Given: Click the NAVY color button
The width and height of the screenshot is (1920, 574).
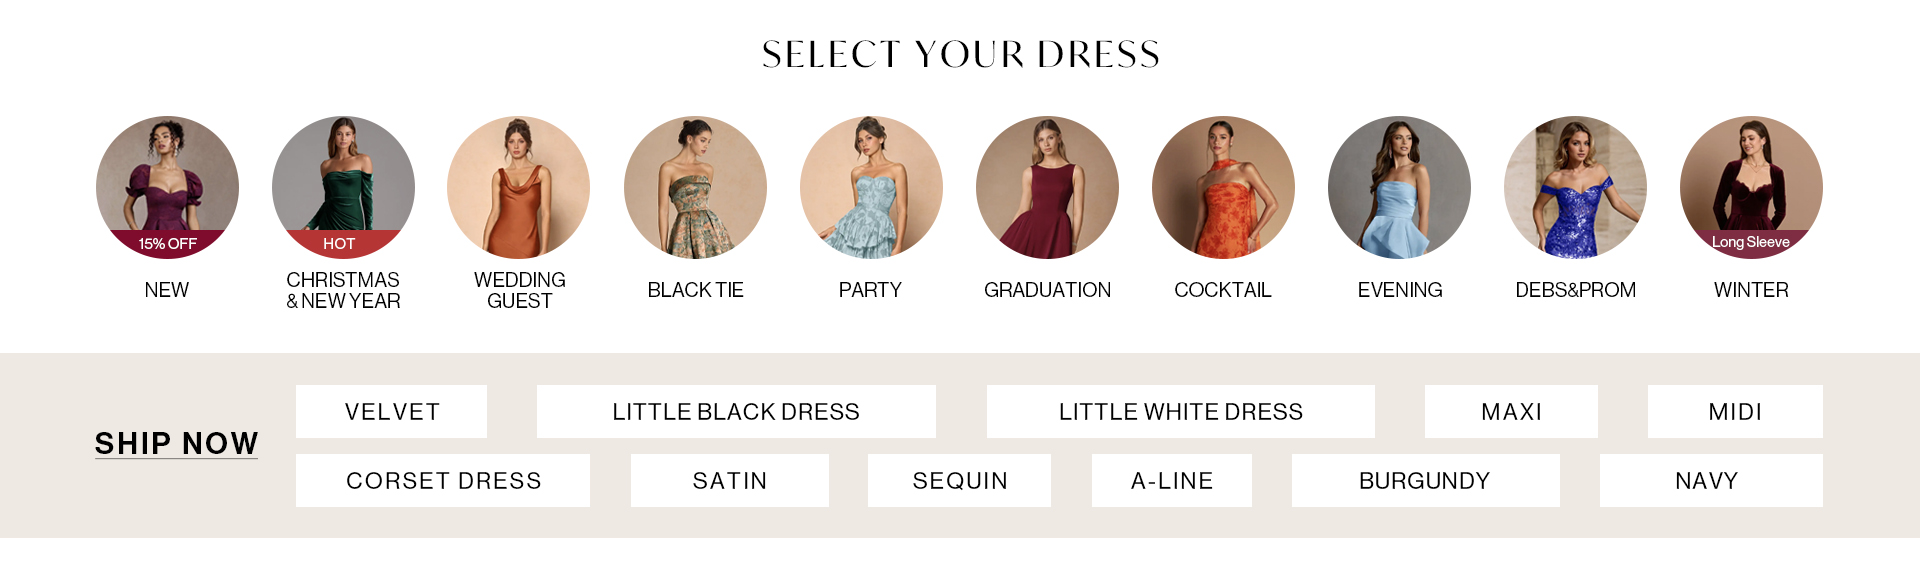Looking at the screenshot, I should pos(1711,480).
